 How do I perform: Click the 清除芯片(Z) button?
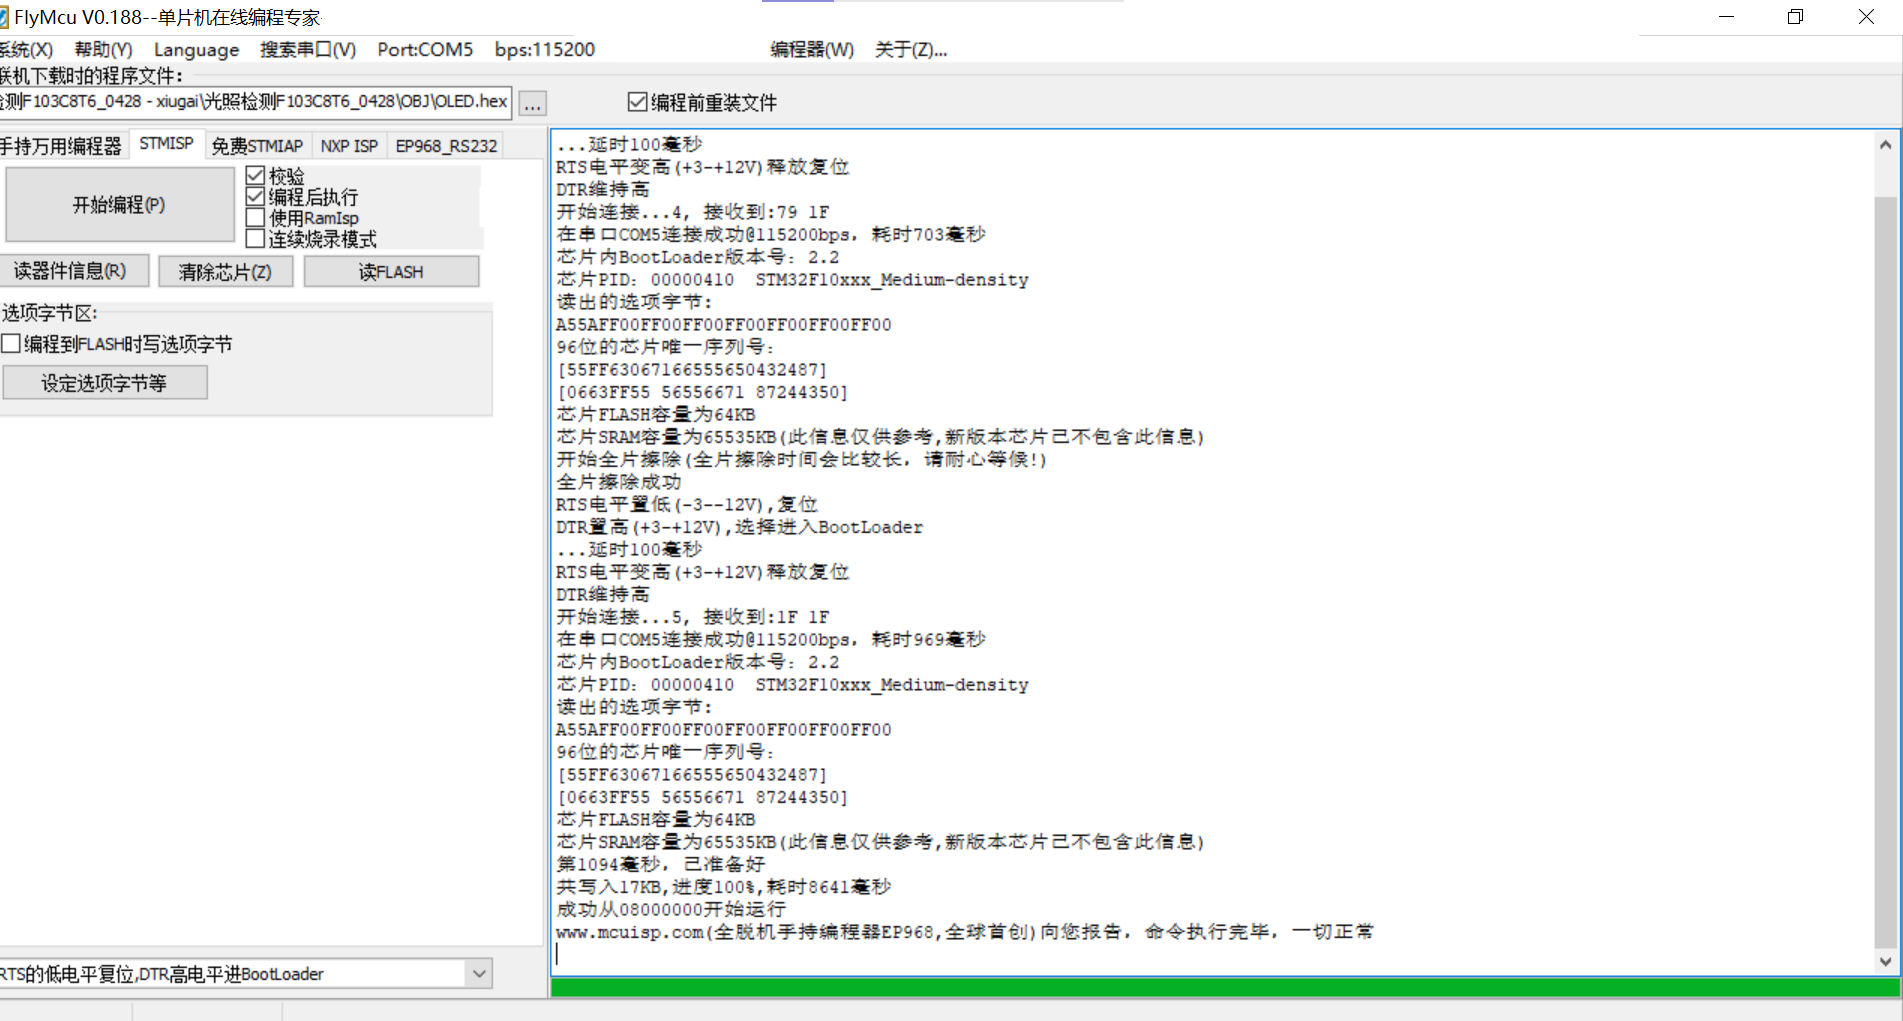(x=225, y=271)
